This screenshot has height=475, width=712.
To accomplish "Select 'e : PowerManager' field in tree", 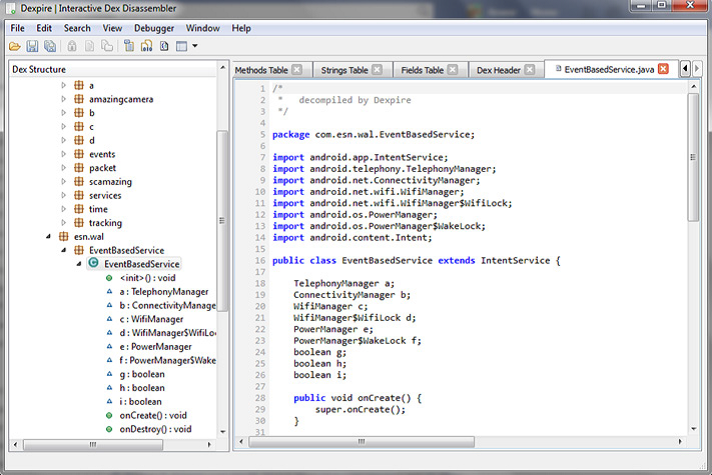I will (x=155, y=346).
